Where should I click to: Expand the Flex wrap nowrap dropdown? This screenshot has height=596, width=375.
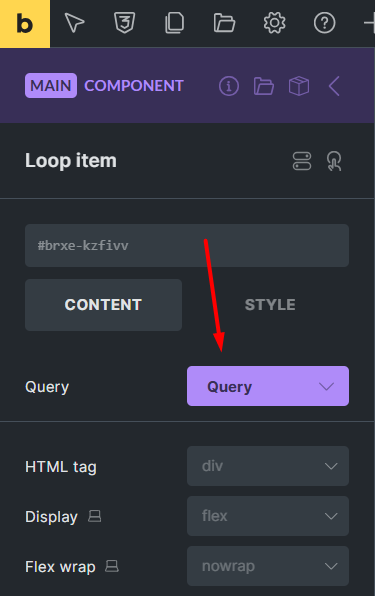[268, 566]
